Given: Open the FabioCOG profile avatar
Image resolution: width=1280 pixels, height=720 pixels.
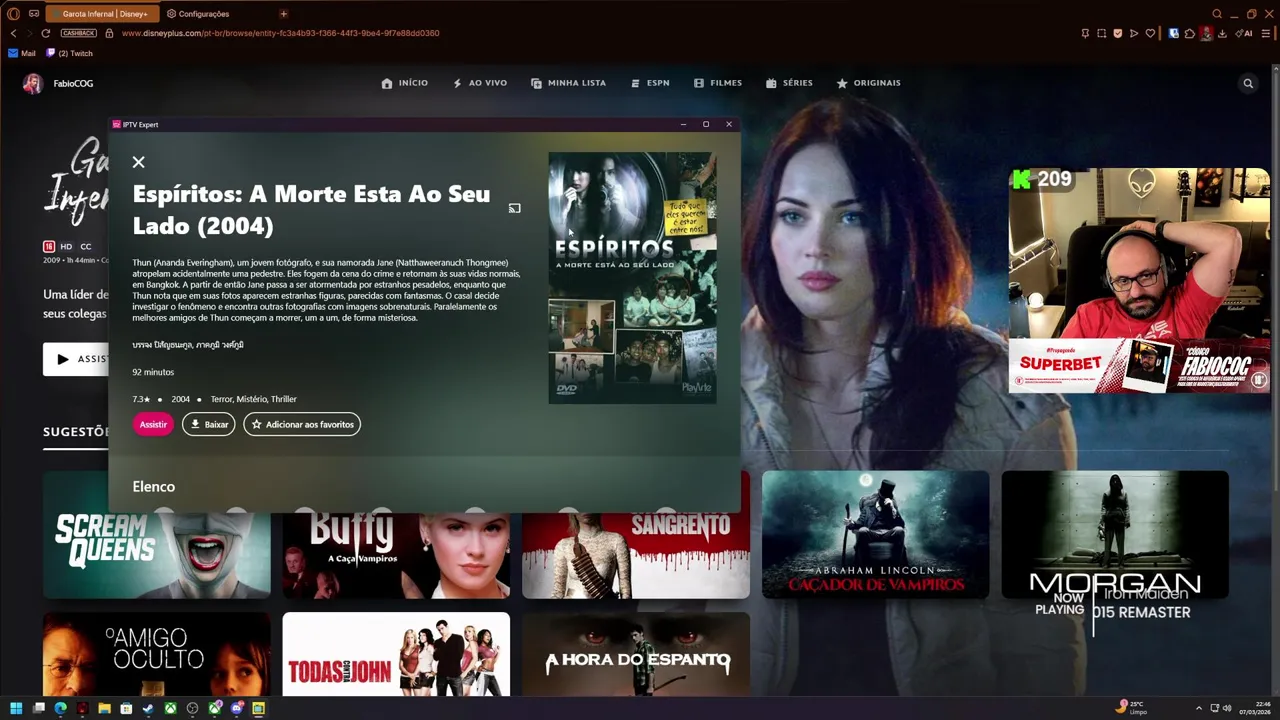Looking at the screenshot, I should (x=33, y=84).
